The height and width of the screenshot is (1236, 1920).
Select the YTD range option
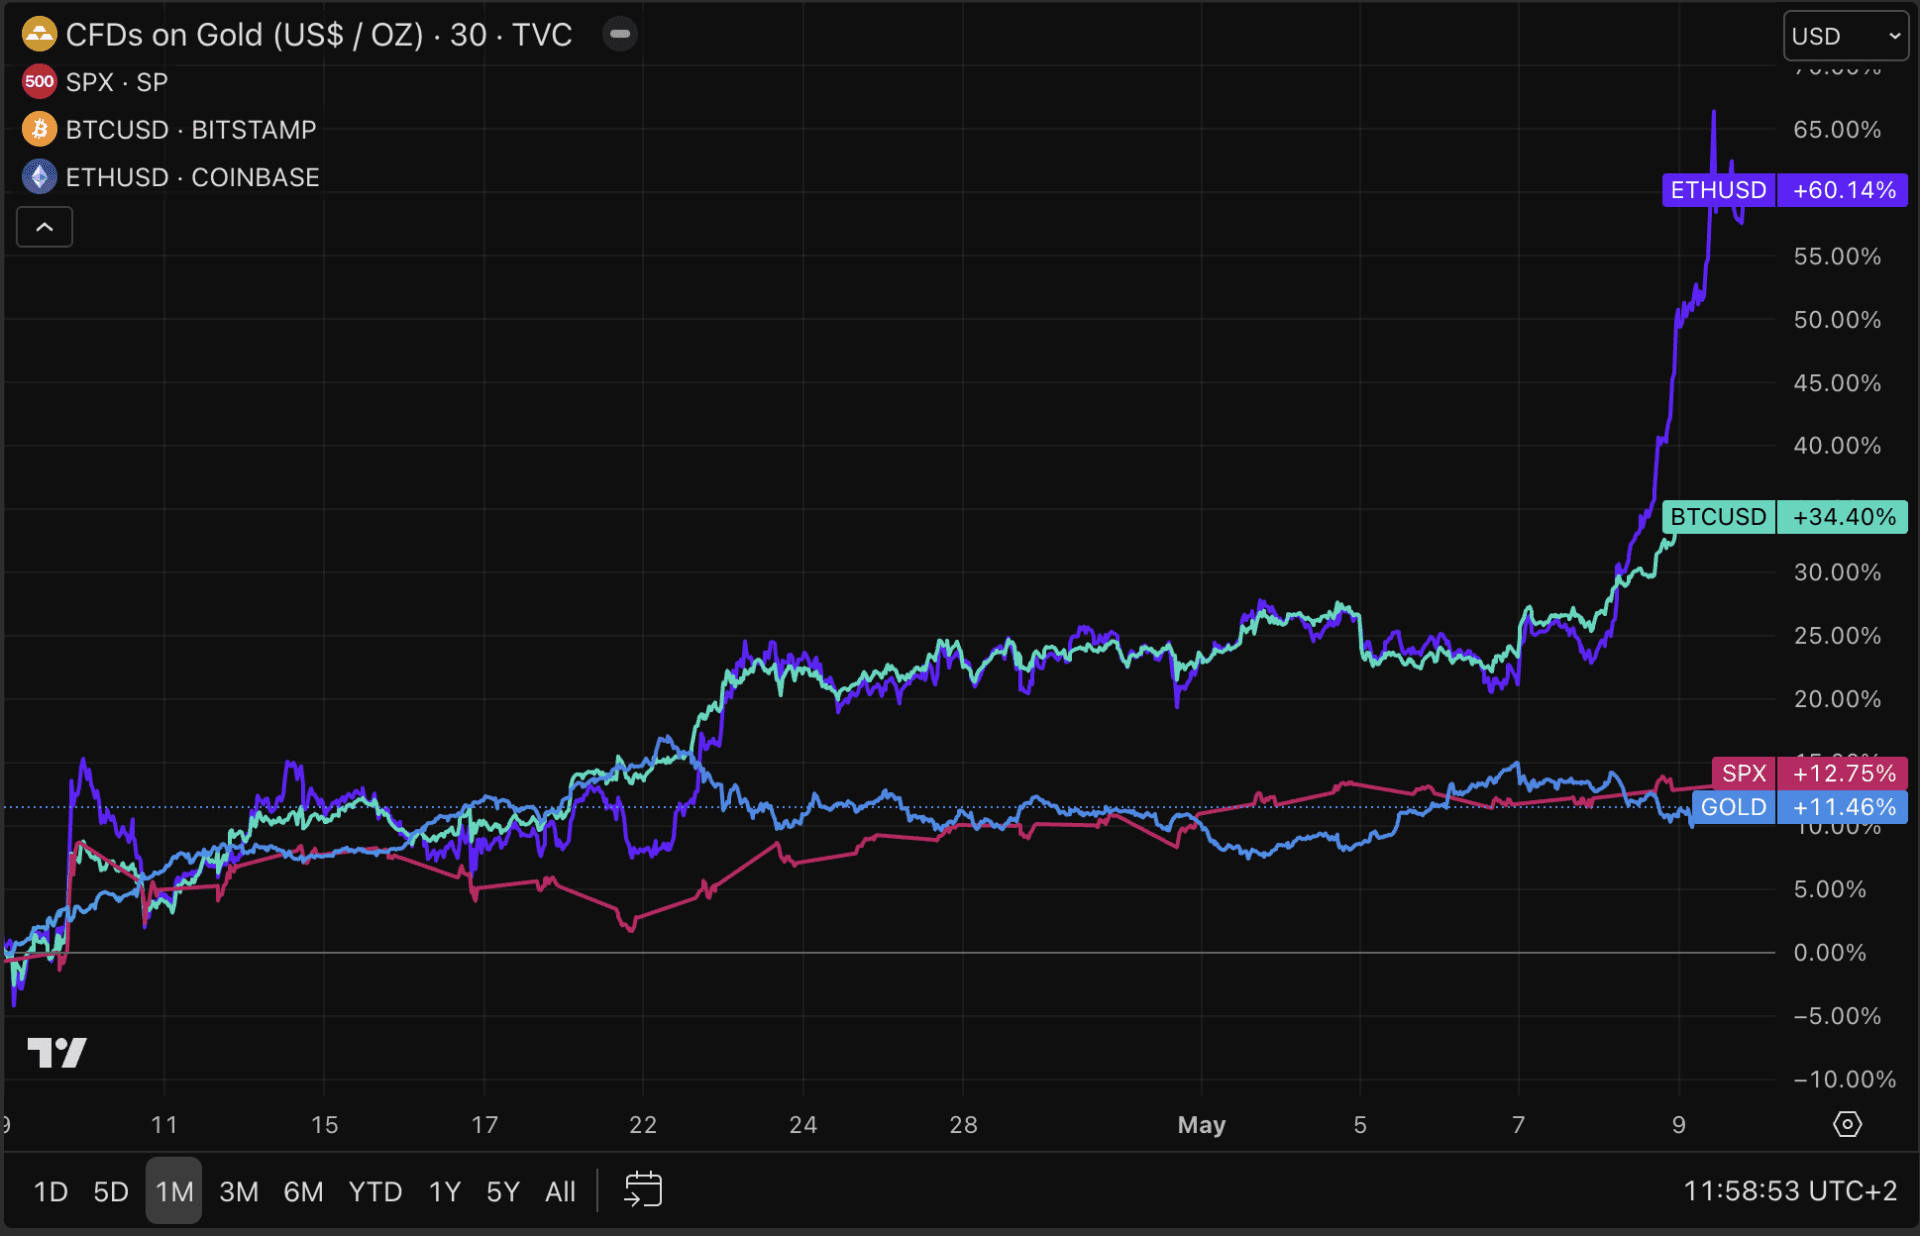(375, 1191)
